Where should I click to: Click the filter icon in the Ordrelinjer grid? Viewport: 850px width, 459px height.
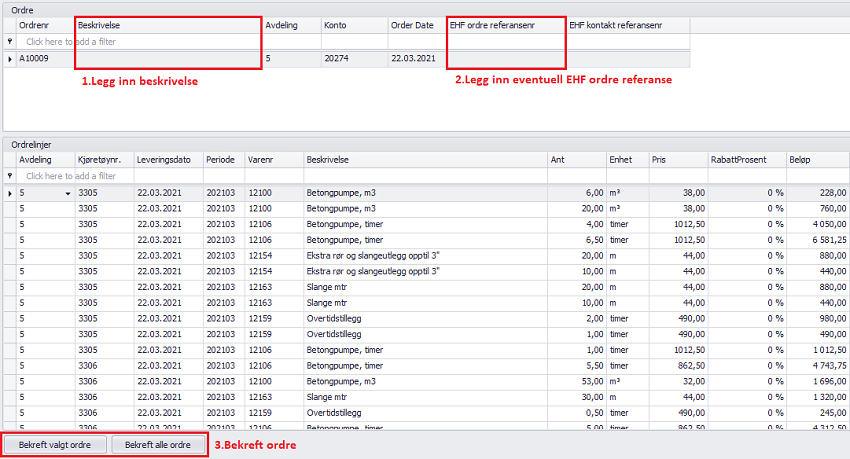(x=10, y=176)
